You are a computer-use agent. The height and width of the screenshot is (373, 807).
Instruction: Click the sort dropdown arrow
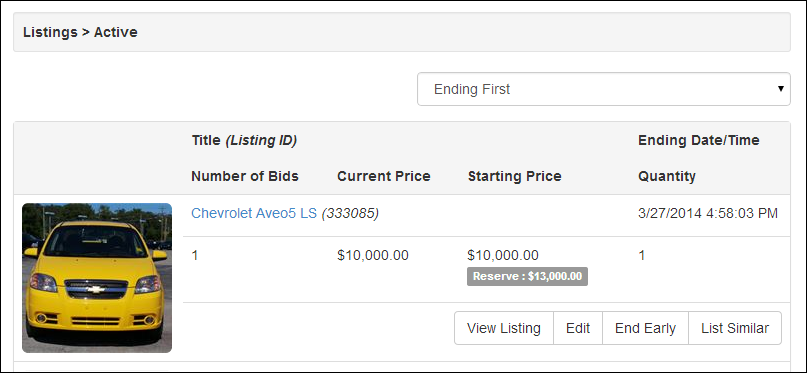(781, 89)
